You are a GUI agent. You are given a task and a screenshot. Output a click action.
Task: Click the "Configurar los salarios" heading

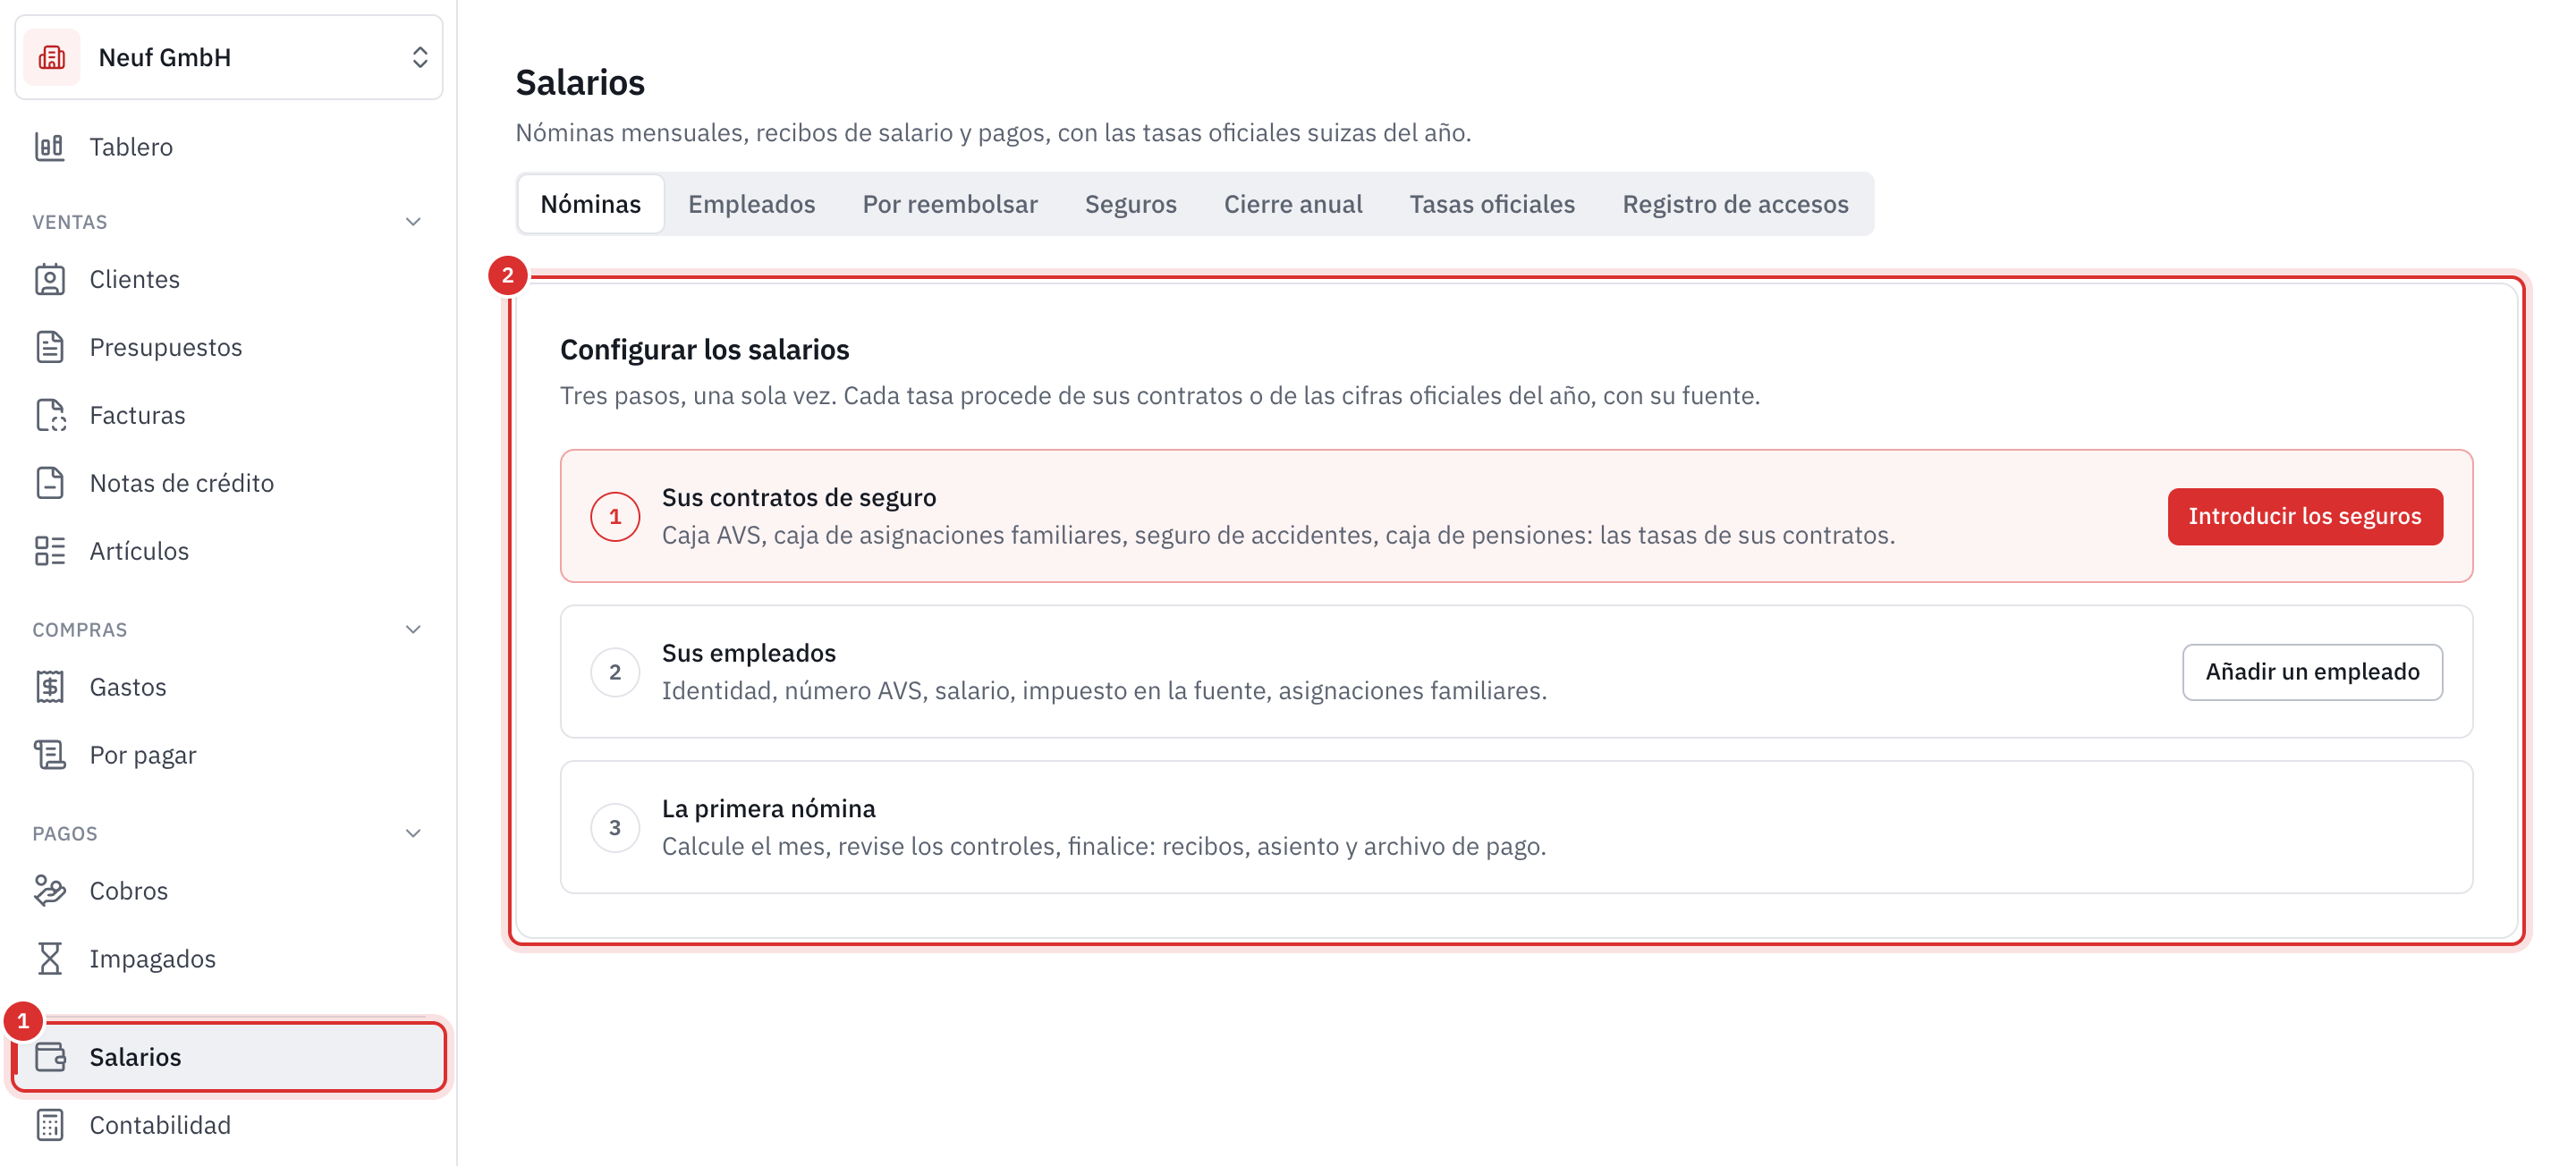(x=704, y=350)
